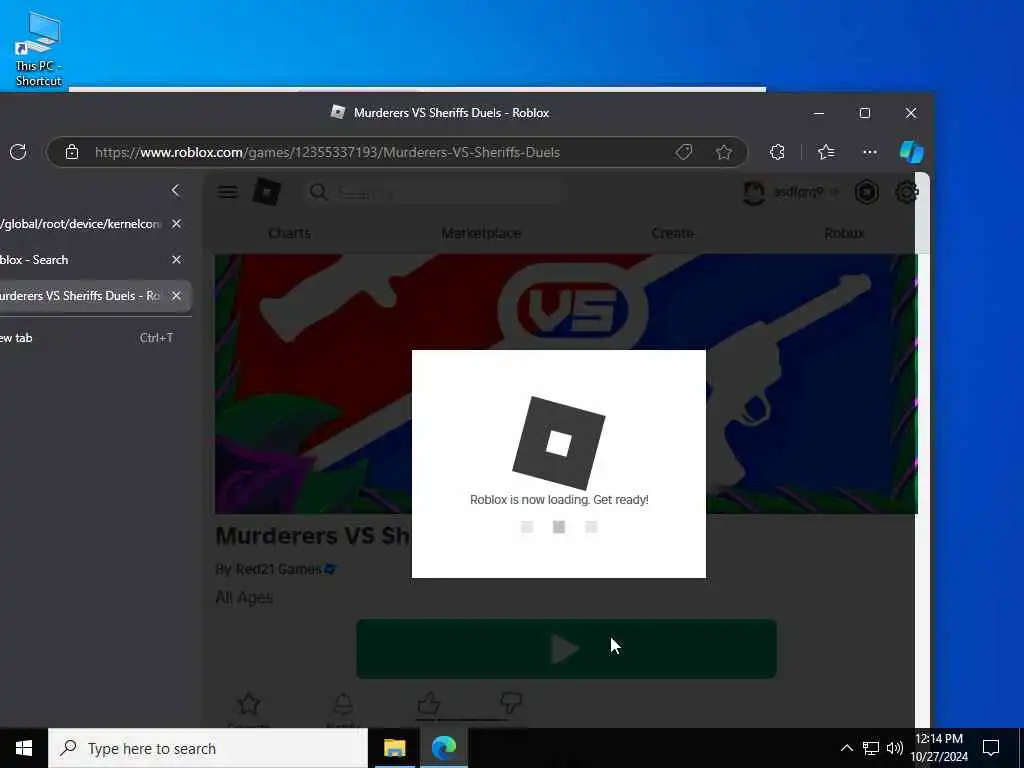Open Edge Settings and more menu

pos(870,152)
